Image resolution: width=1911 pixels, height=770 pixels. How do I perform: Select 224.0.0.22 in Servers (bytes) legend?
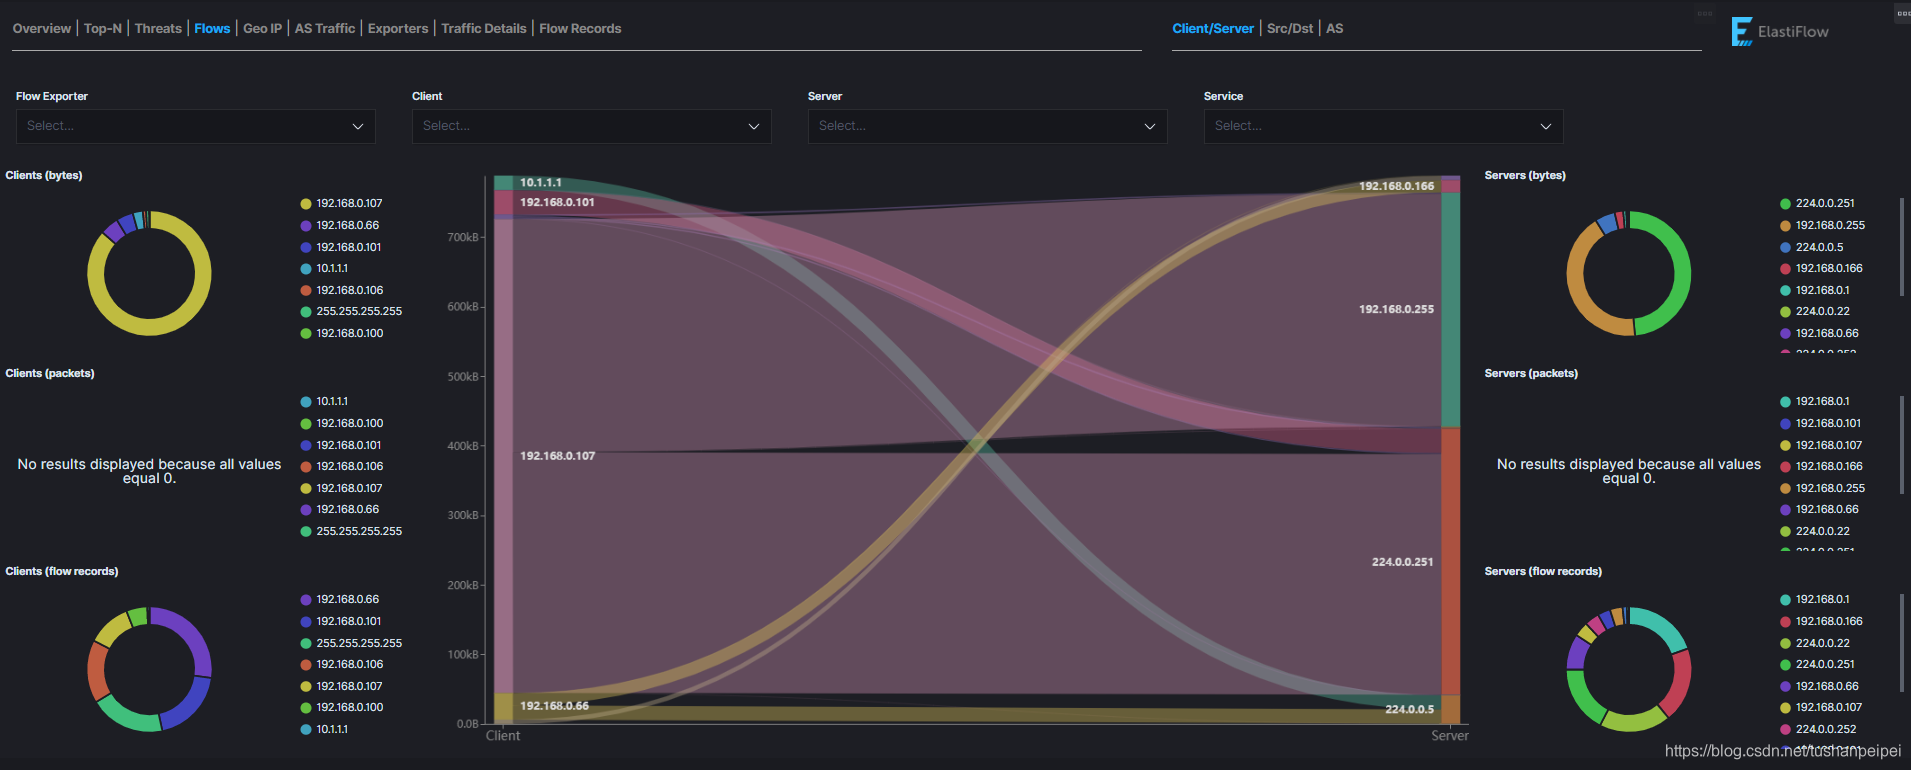point(1815,312)
